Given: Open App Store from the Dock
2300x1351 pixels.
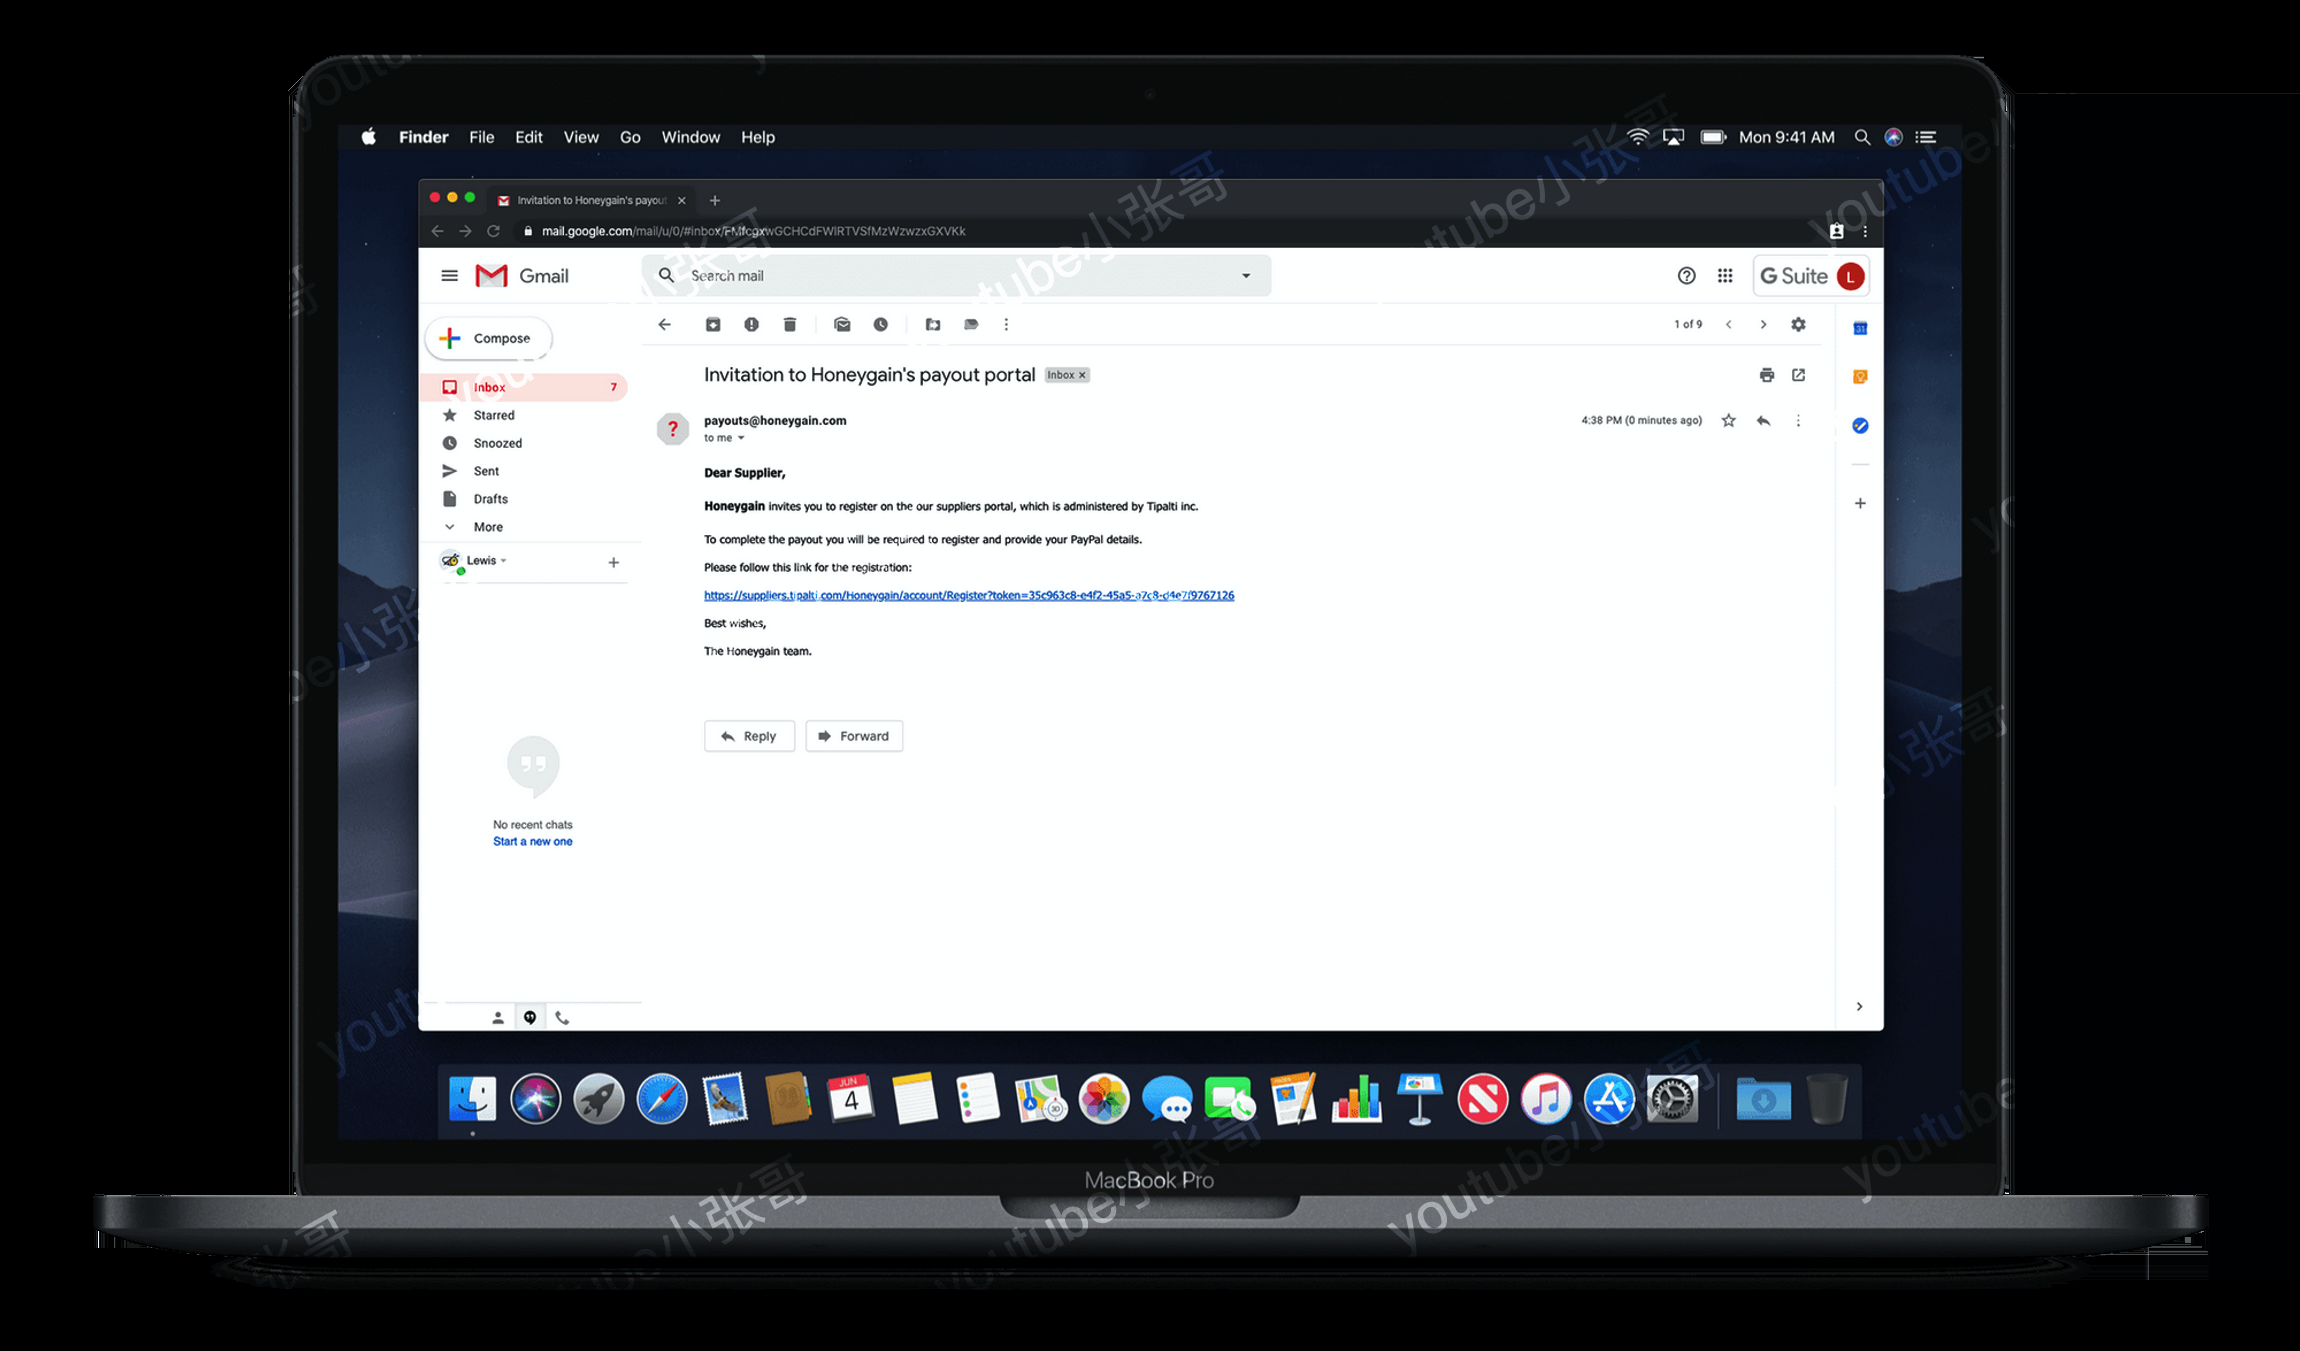Looking at the screenshot, I should coord(1609,1100).
